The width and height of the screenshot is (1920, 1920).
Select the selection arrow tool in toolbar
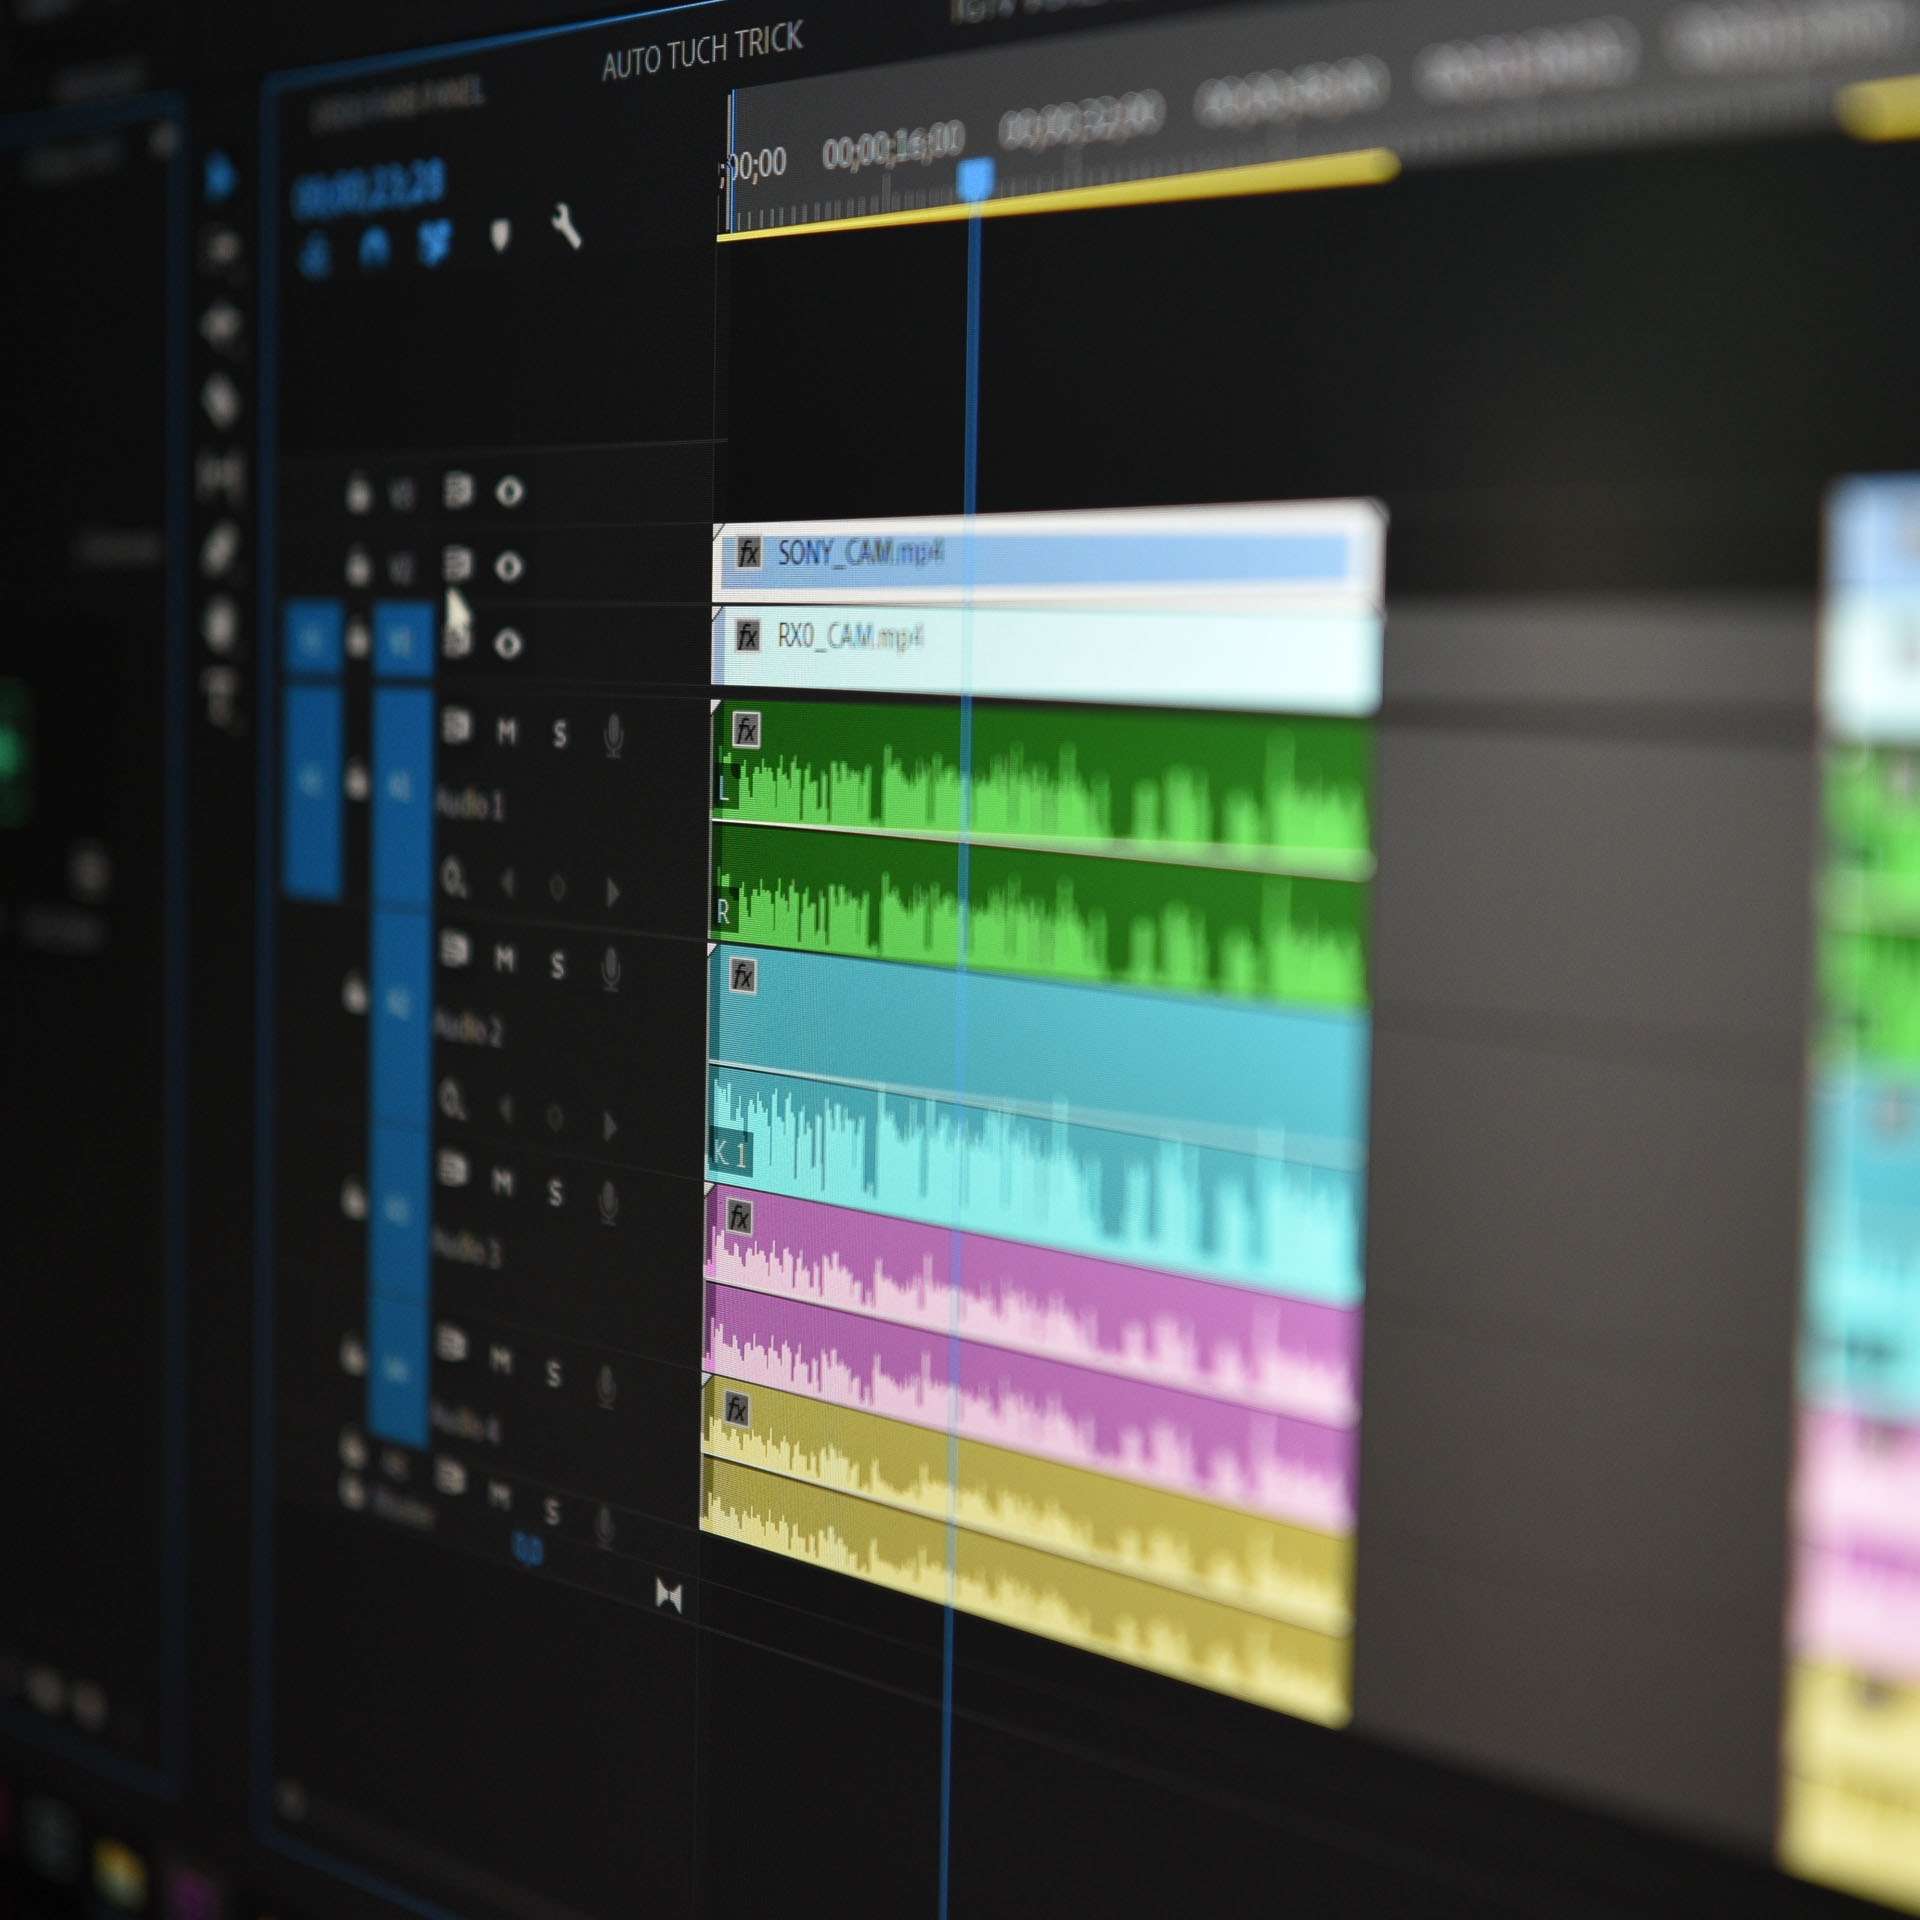coord(219,178)
